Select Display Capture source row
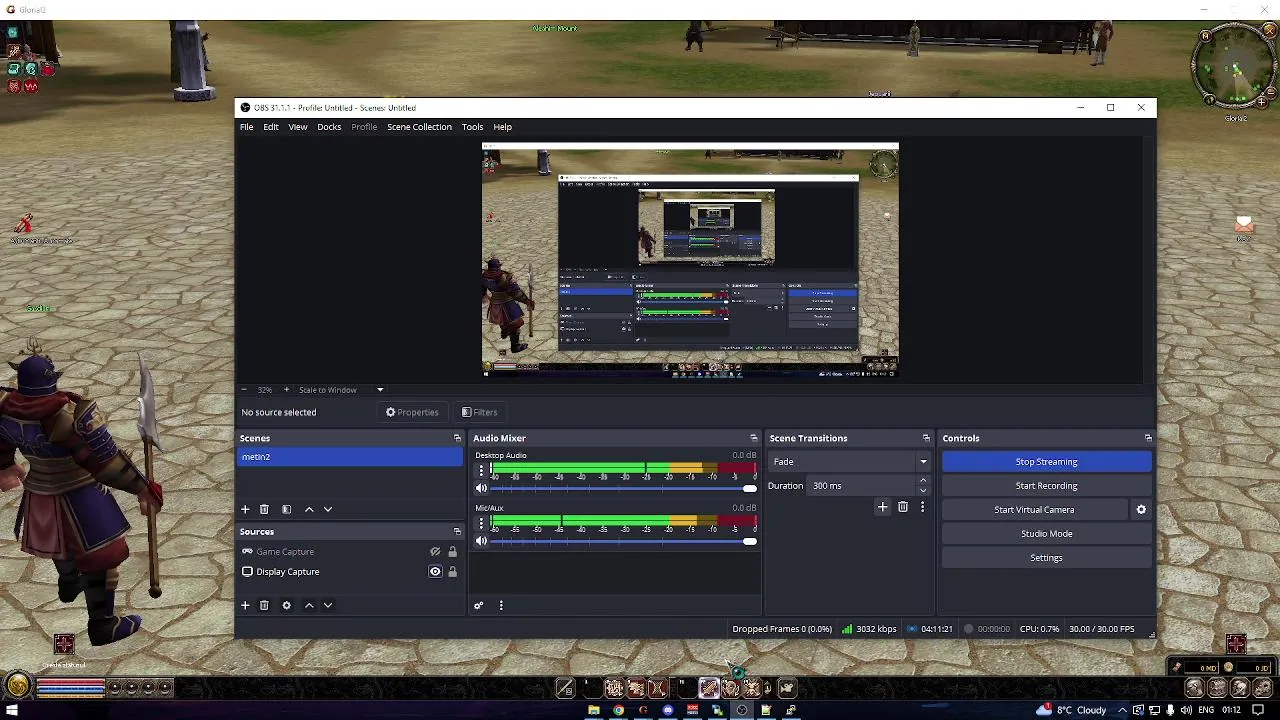This screenshot has width=1280, height=720. coord(348,572)
